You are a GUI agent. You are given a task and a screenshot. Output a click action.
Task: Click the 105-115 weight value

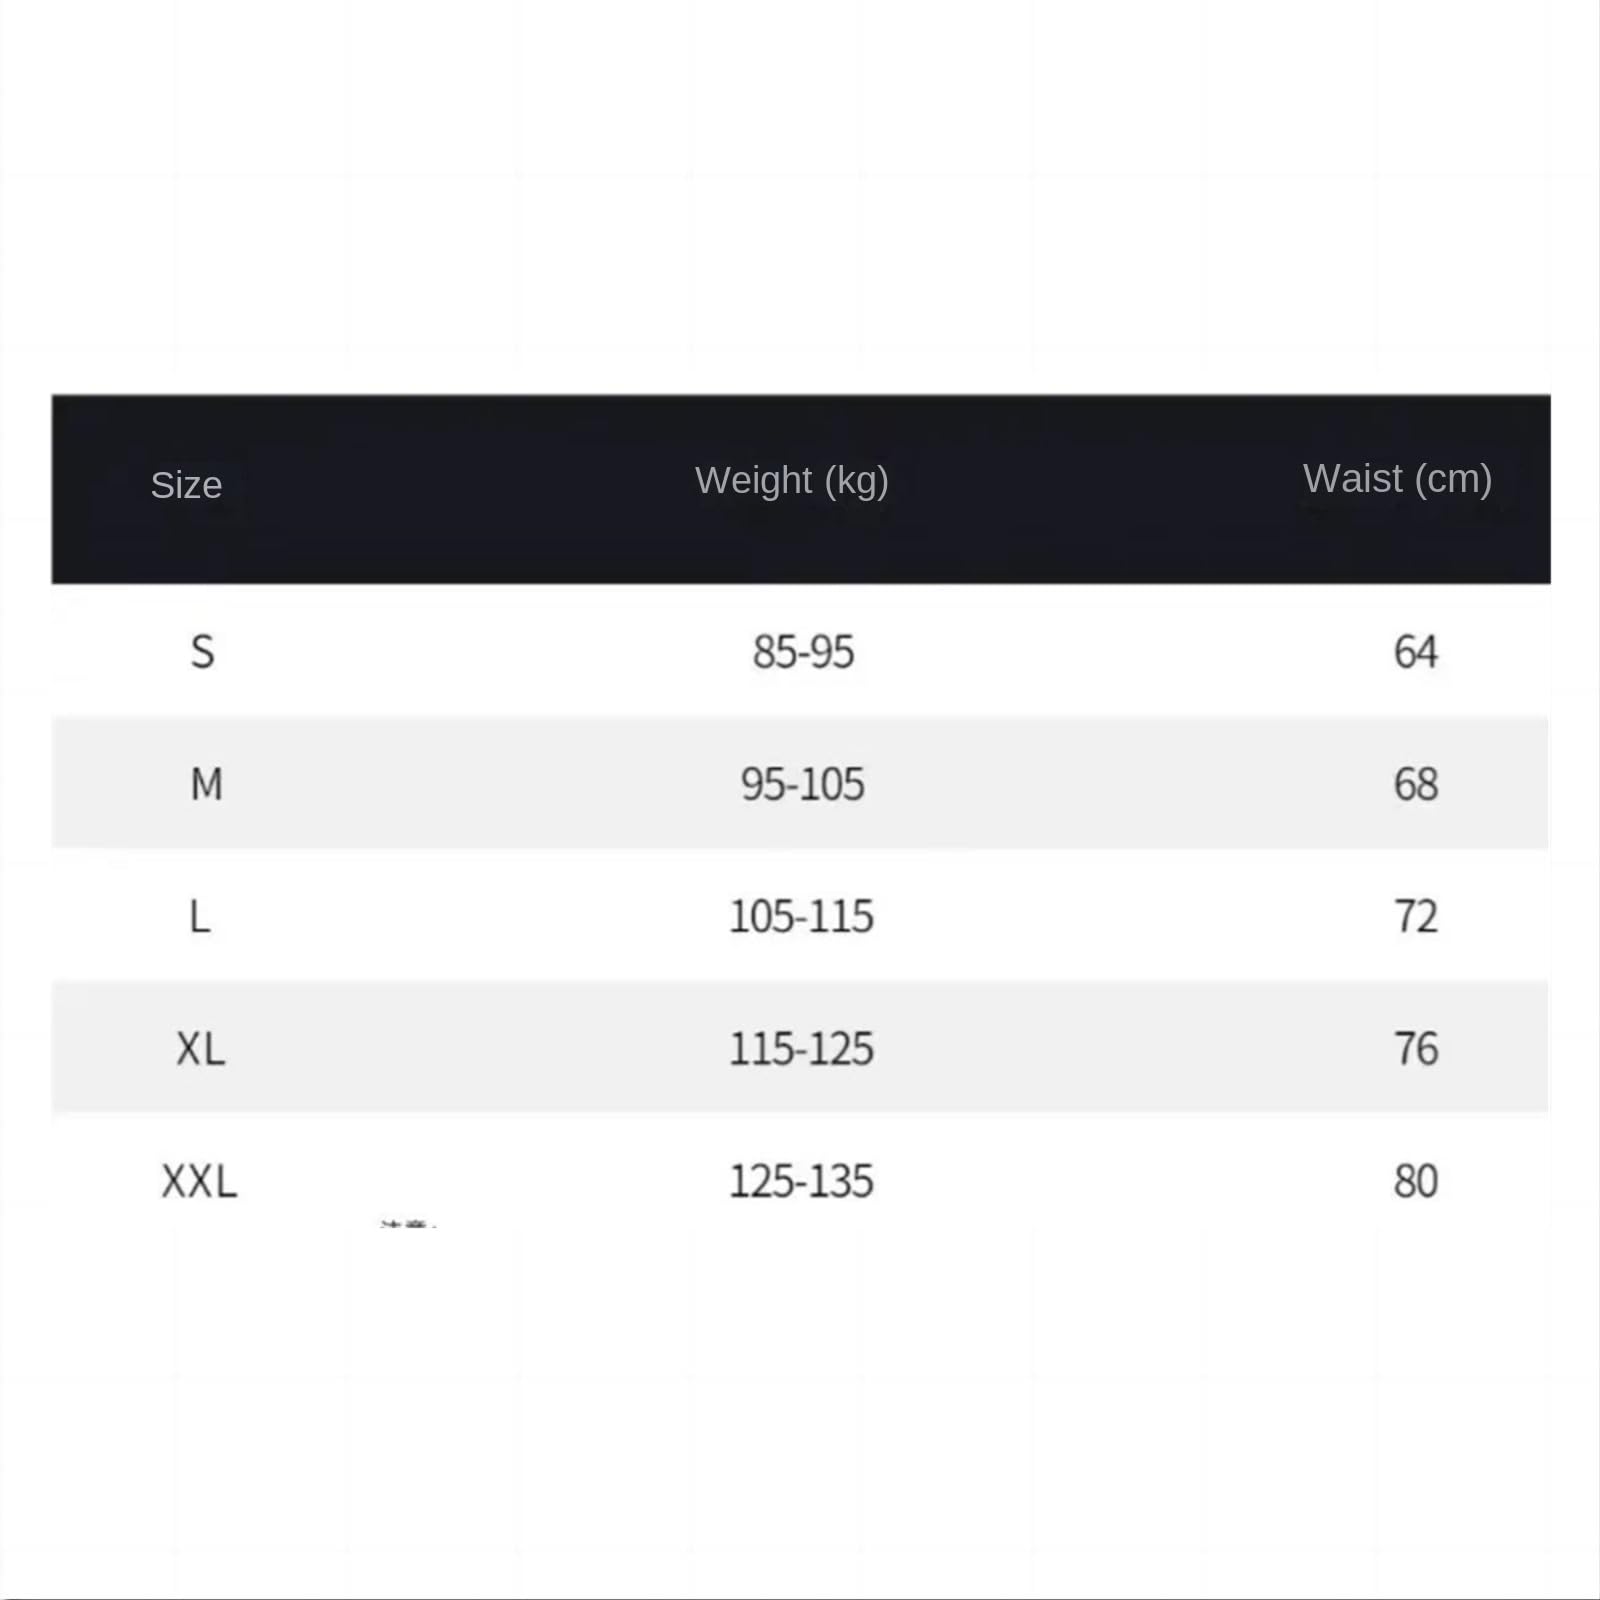point(801,916)
